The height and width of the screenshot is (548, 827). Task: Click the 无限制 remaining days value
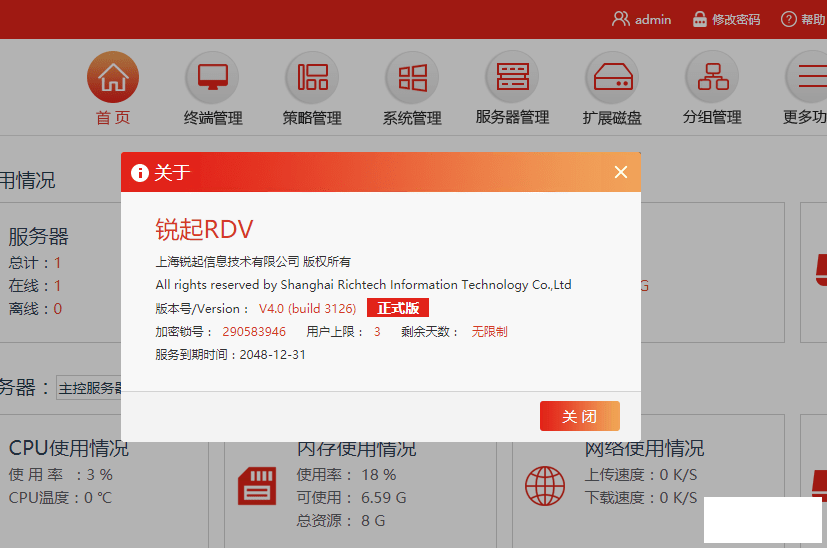click(489, 332)
